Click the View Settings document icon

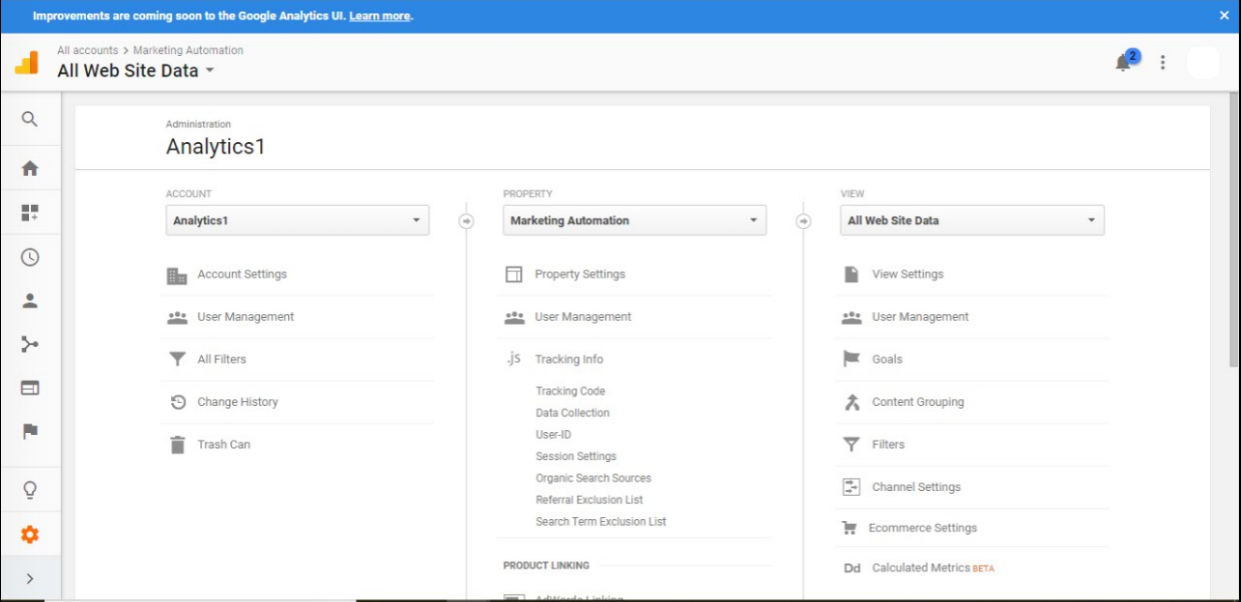(x=851, y=274)
